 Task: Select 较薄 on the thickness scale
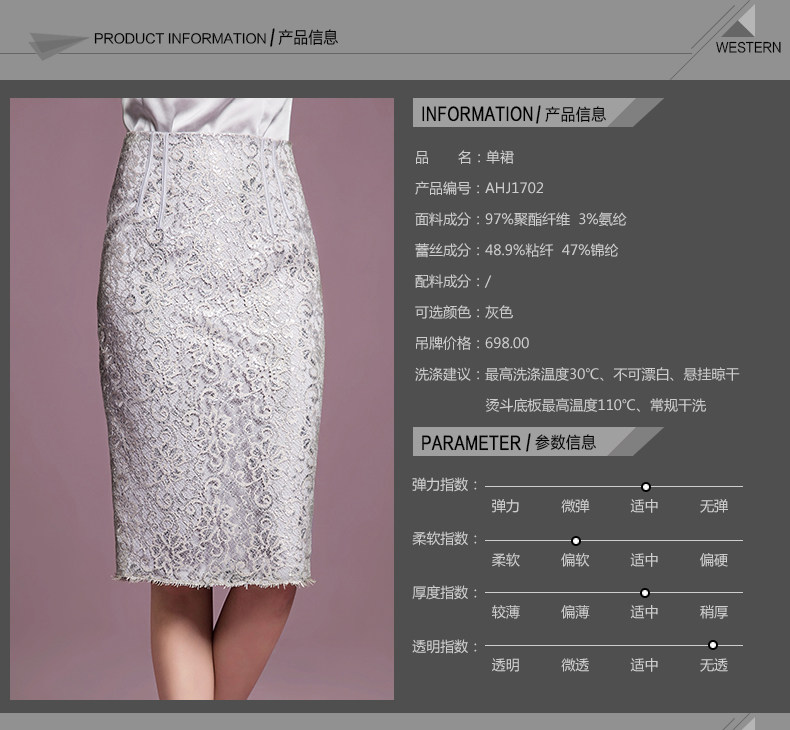coord(505,612)
